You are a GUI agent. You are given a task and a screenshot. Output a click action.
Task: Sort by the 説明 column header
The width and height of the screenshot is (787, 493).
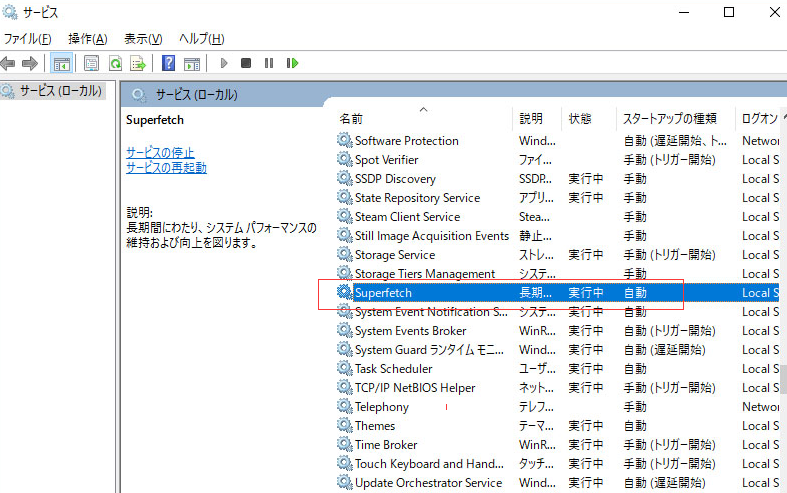tap(538, 118)
